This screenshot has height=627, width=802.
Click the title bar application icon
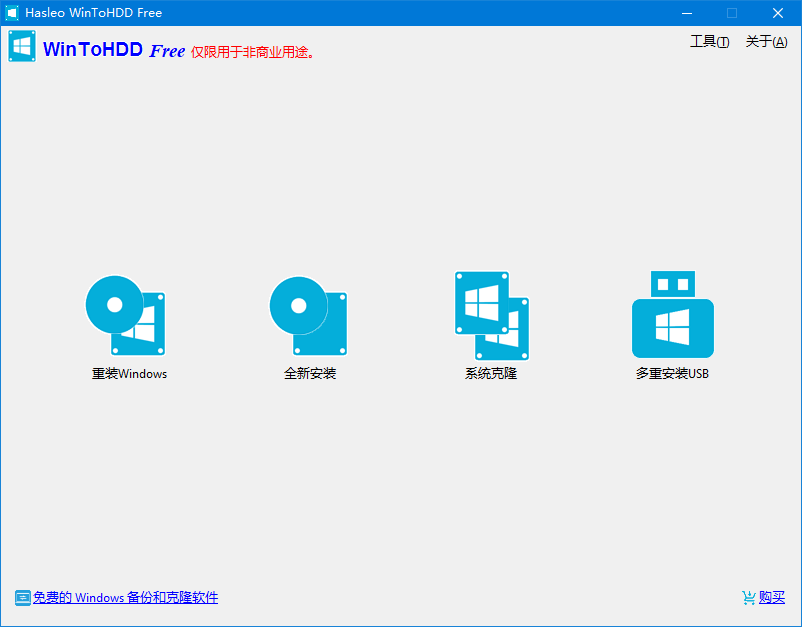coord(12,12)
